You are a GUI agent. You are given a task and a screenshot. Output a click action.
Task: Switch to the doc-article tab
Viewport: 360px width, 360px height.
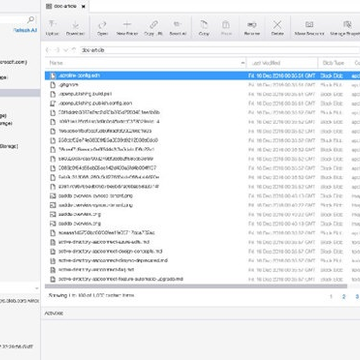tap(65, 6)
